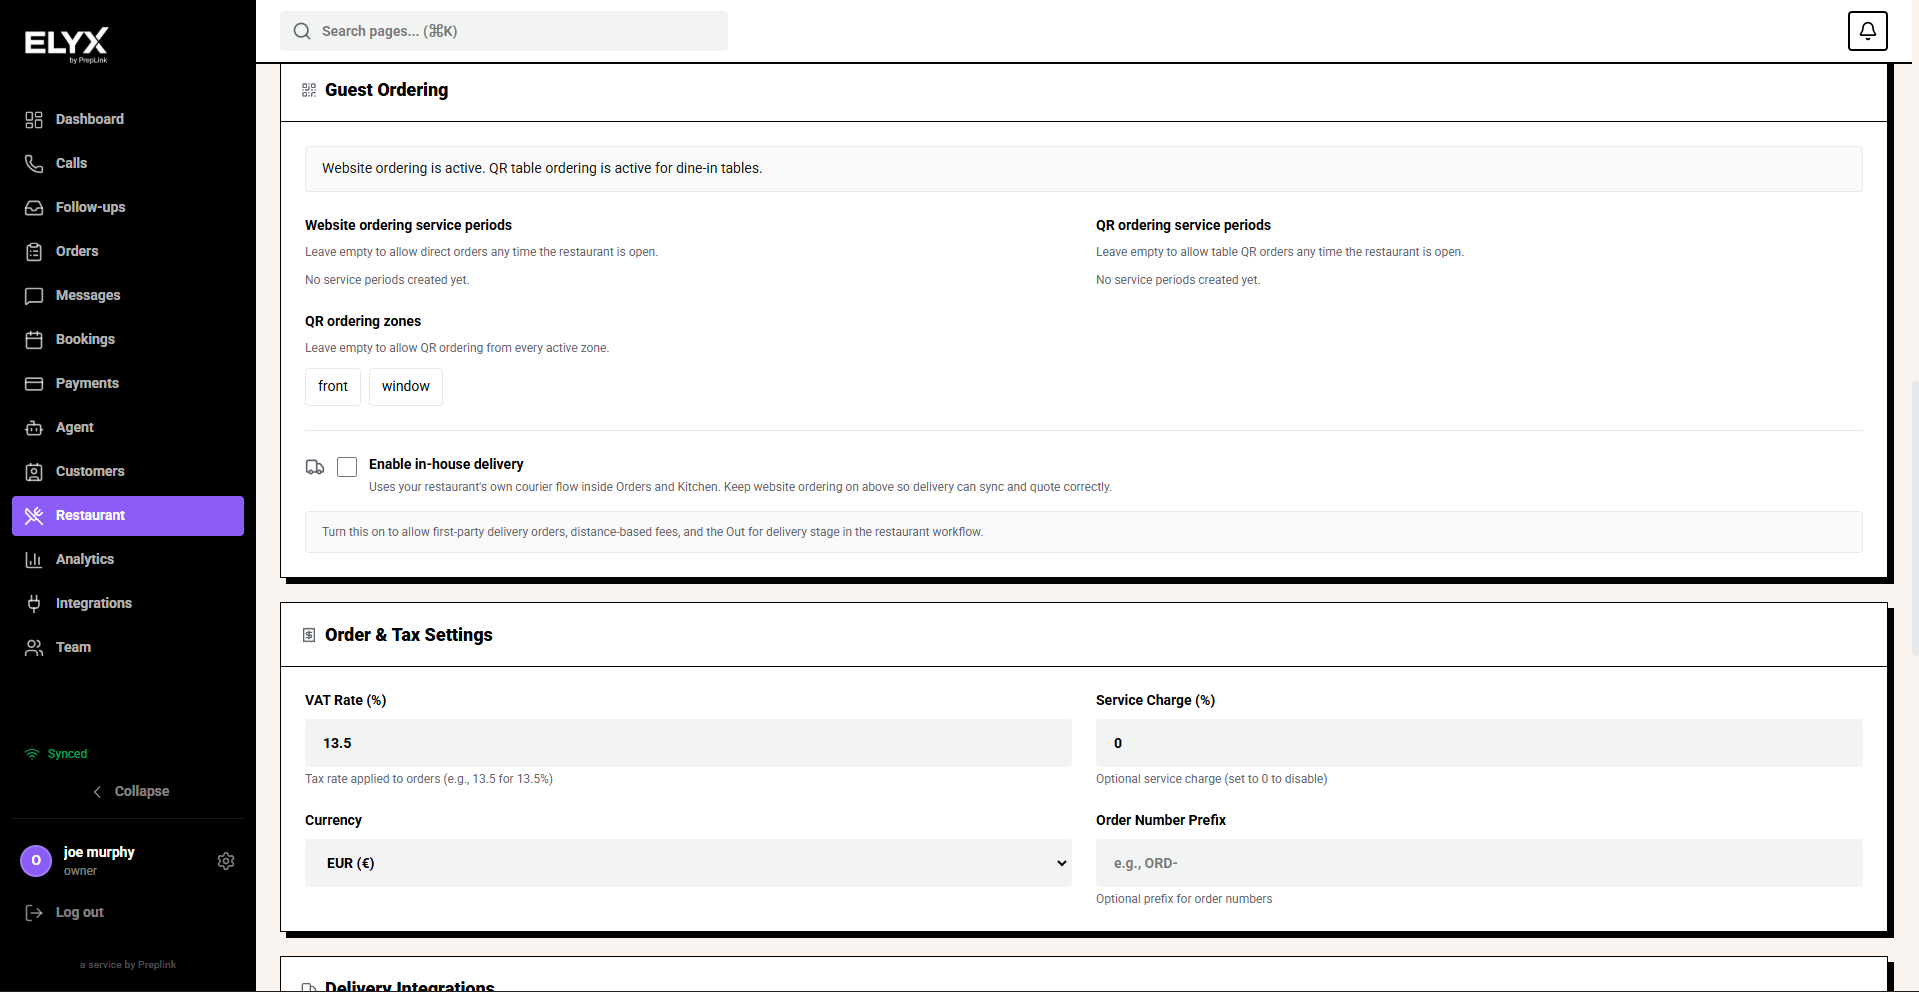Click 'Enable in-house delivery' label
This screenshot has height=992, width=1919.
coord(446,464)
